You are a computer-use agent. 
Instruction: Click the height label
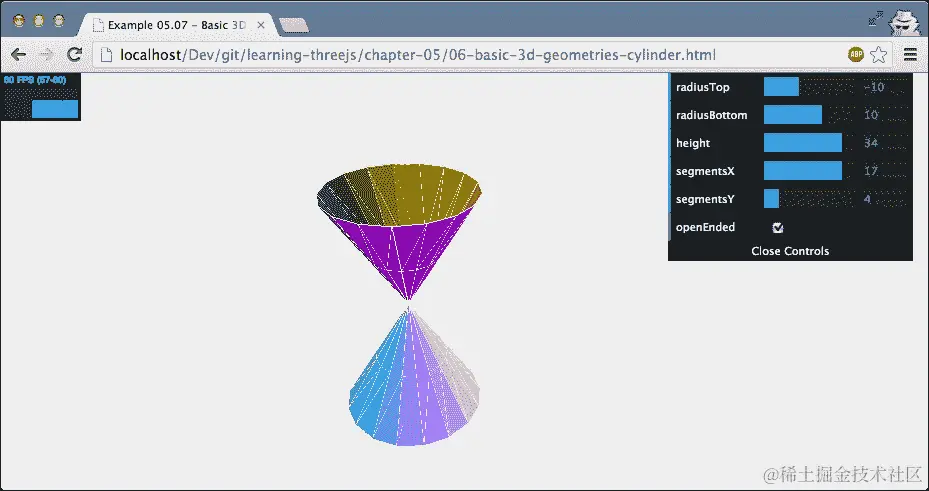[x=693, y=143]
